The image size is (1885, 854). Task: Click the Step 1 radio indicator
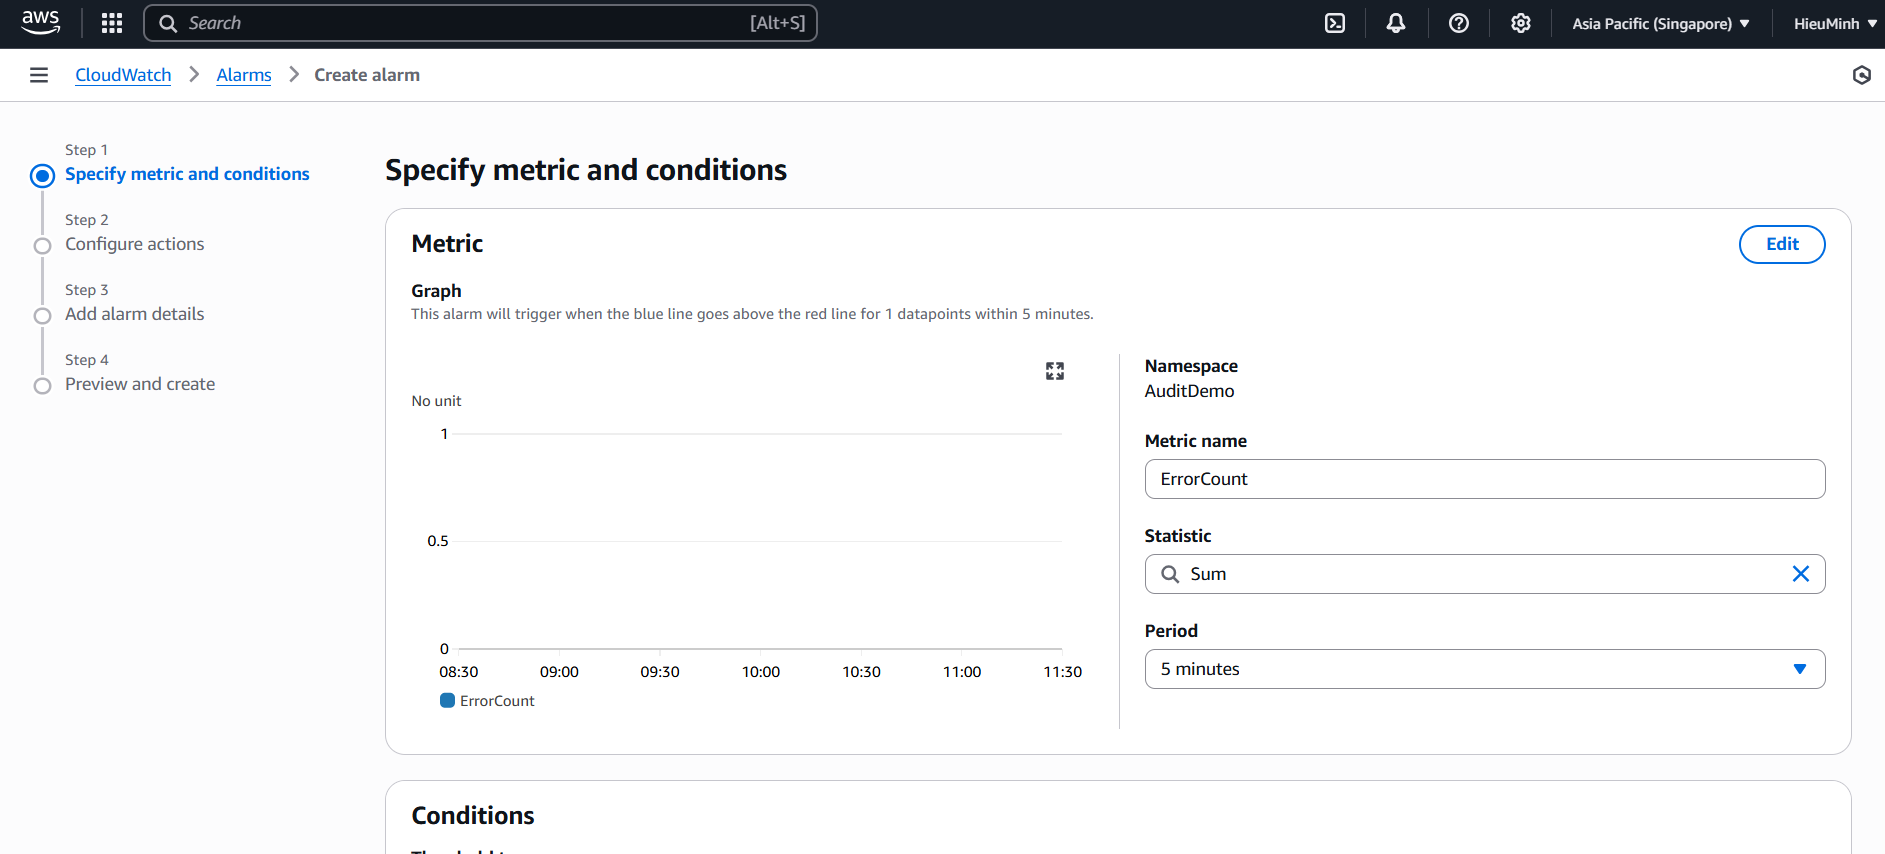click(x=42, y=176)
